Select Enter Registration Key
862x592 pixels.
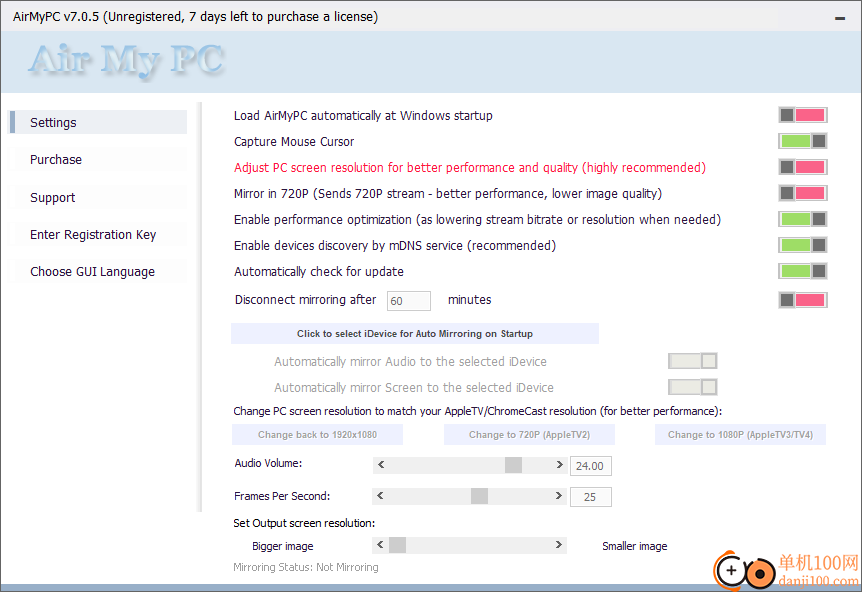98,234
